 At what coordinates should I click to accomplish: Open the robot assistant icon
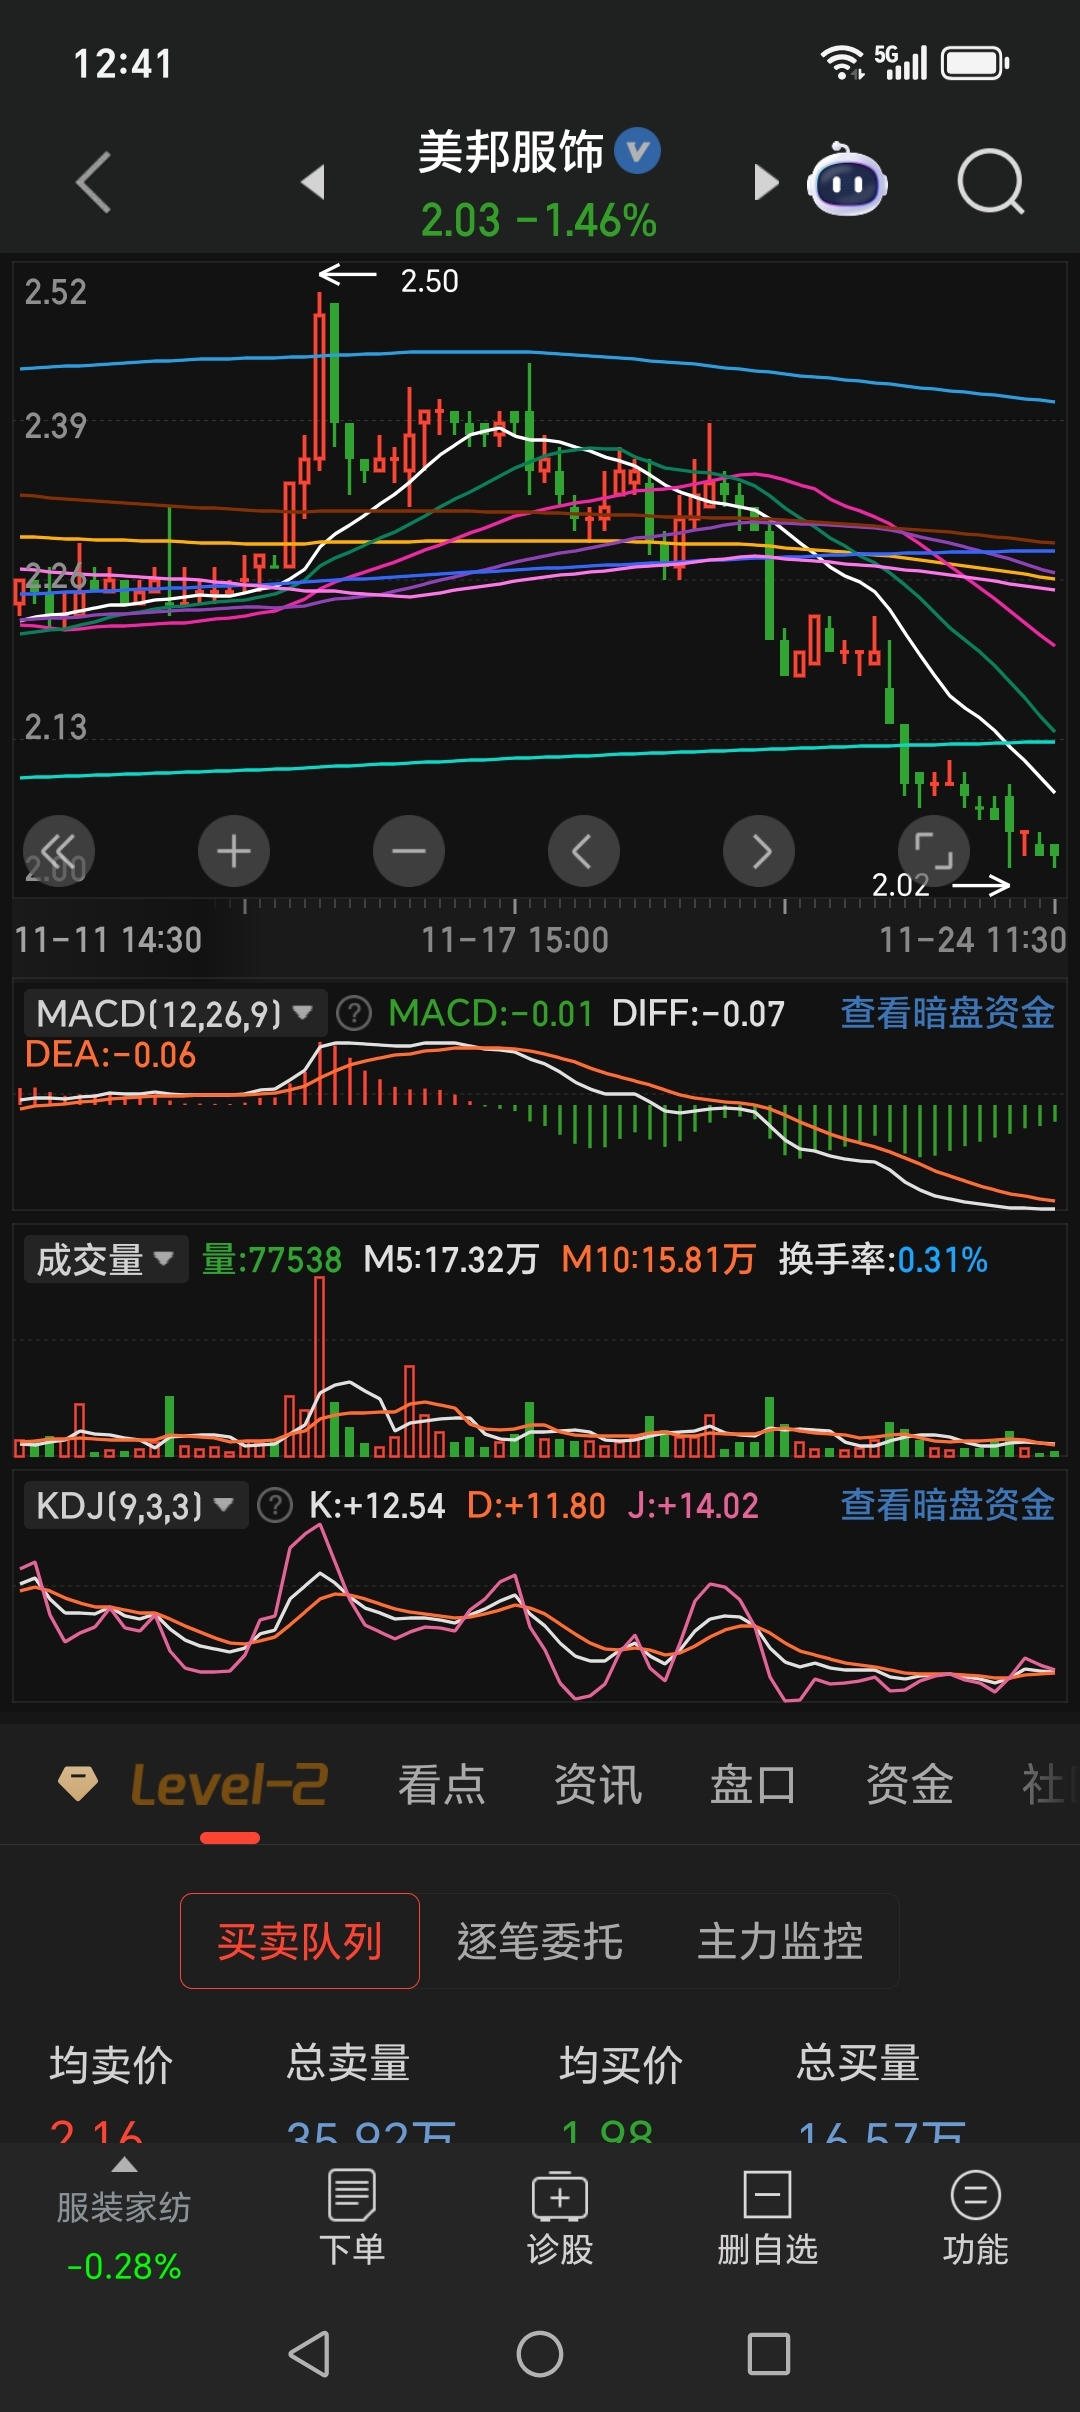click(x=847, y=181)
